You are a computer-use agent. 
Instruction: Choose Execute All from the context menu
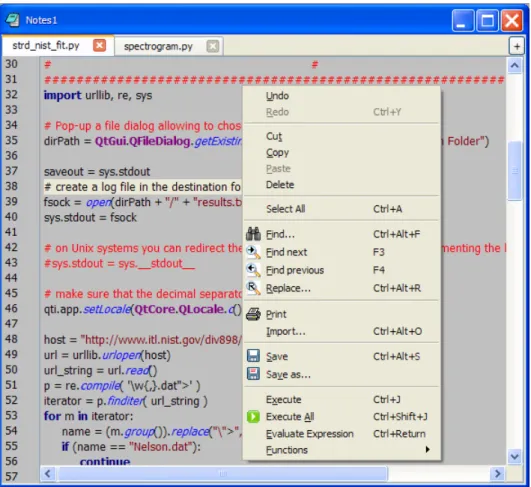coord(342,417)
